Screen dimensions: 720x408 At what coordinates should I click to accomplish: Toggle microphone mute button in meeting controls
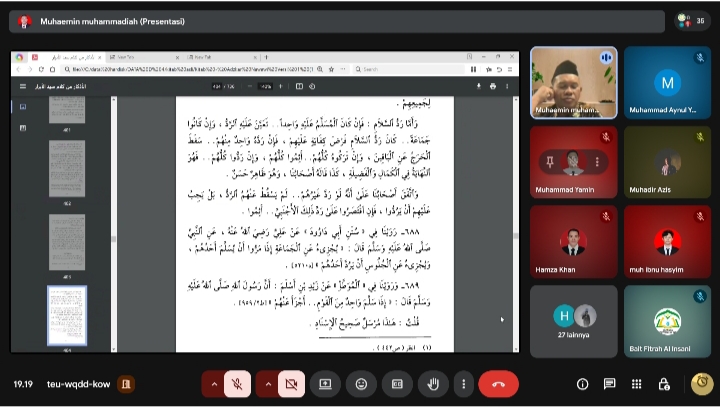pos(237,384)
